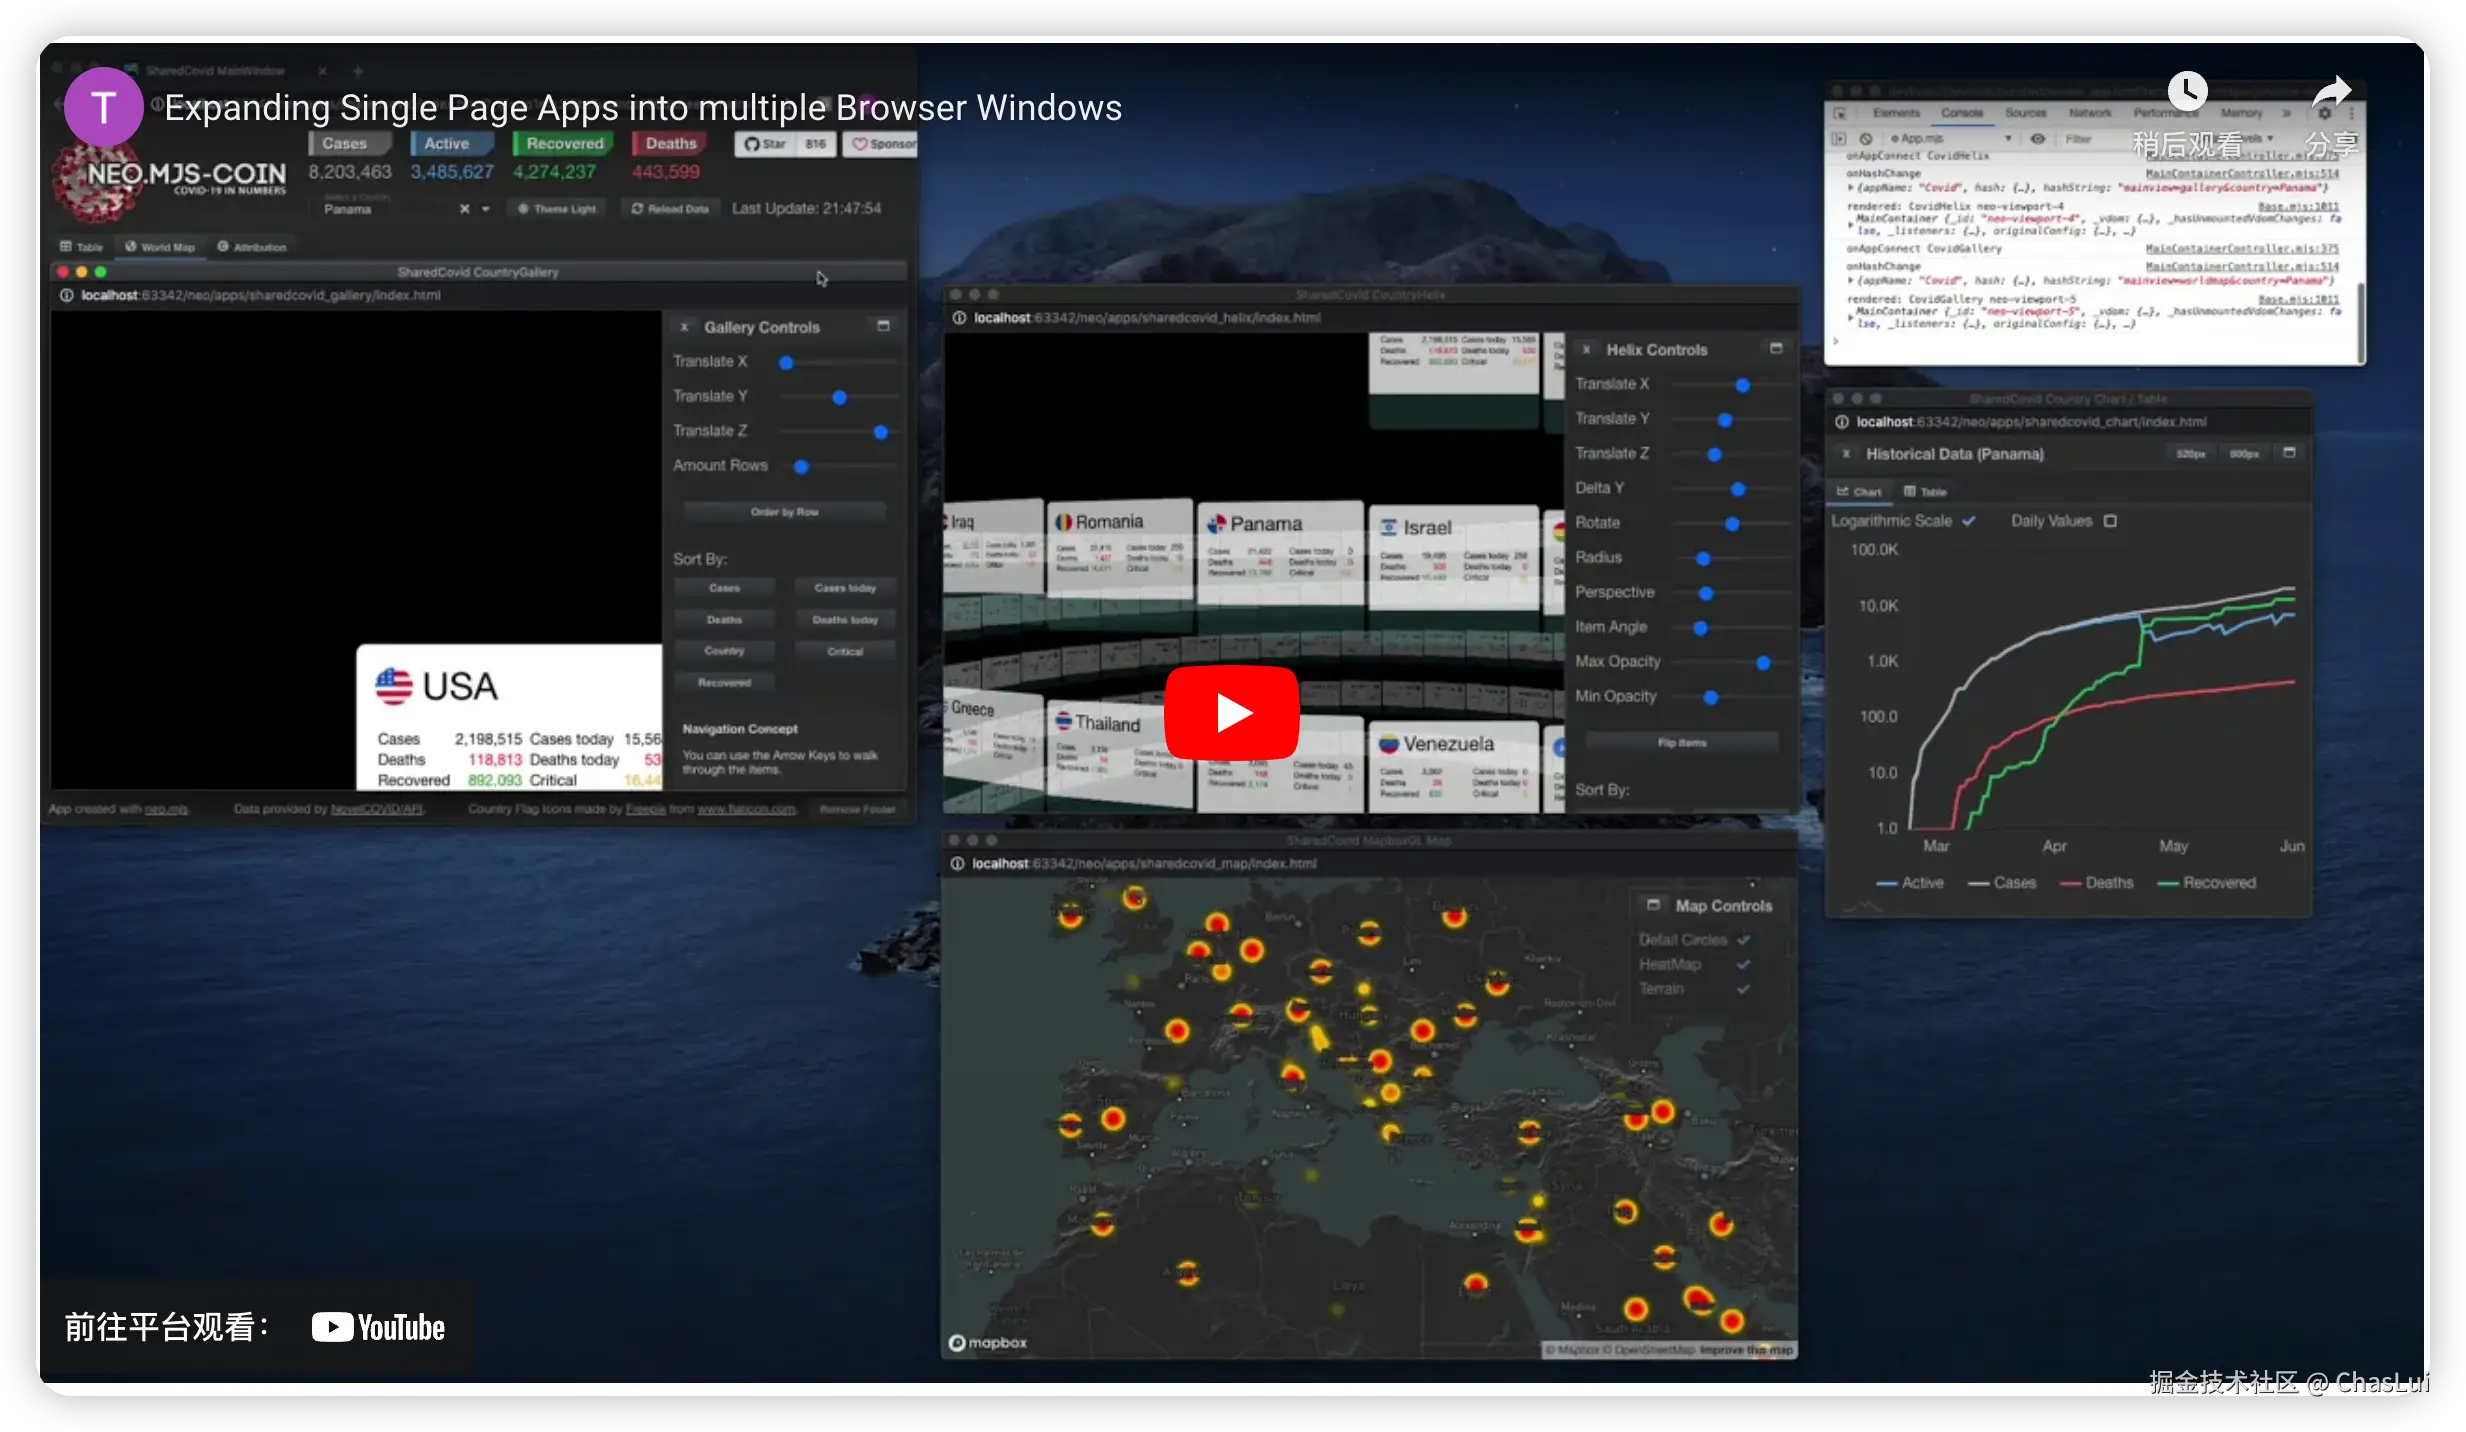Click the Reload Data button
The height and width of the screenshot is (1432, 2466).
[670, 209]
